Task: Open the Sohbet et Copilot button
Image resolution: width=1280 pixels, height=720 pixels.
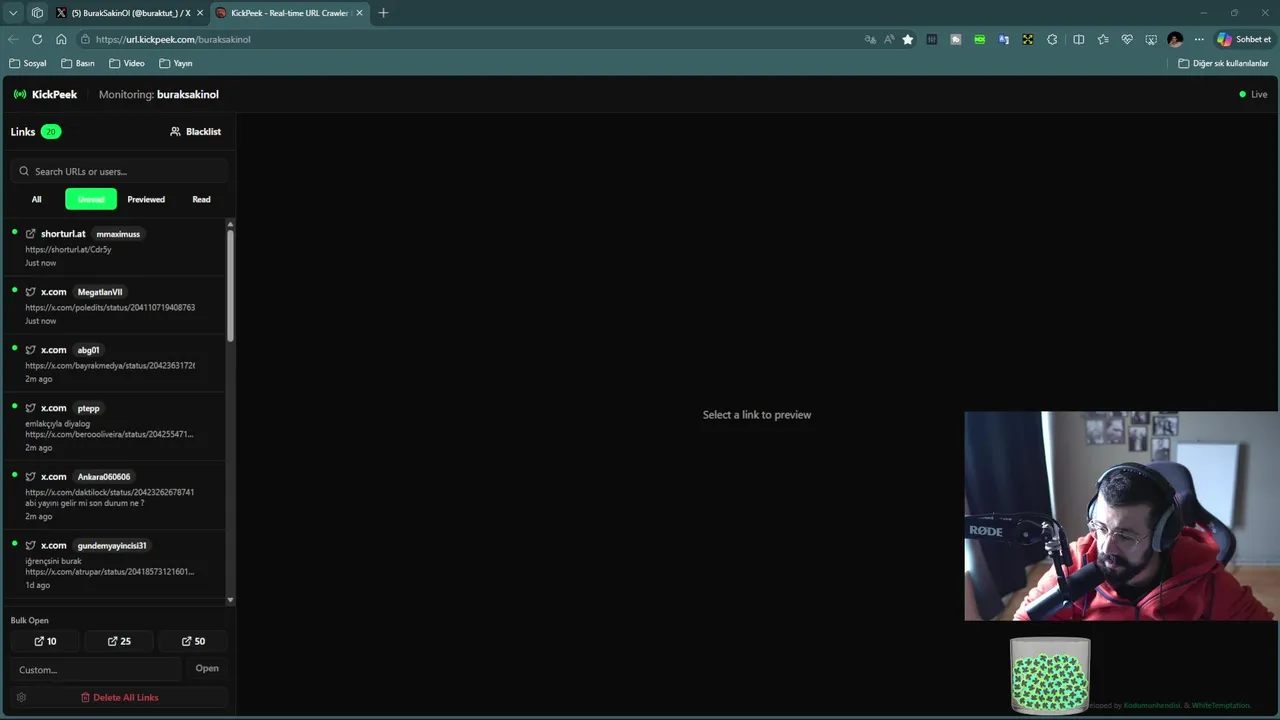Action: (x=1244, y=39)
